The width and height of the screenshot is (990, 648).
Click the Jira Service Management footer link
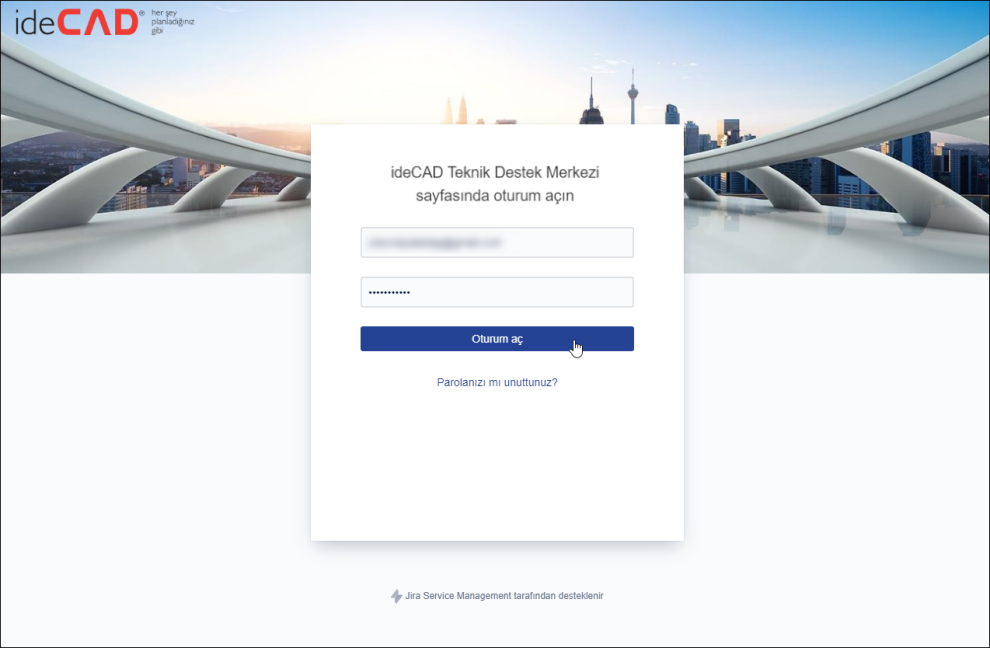pos(504,596)
